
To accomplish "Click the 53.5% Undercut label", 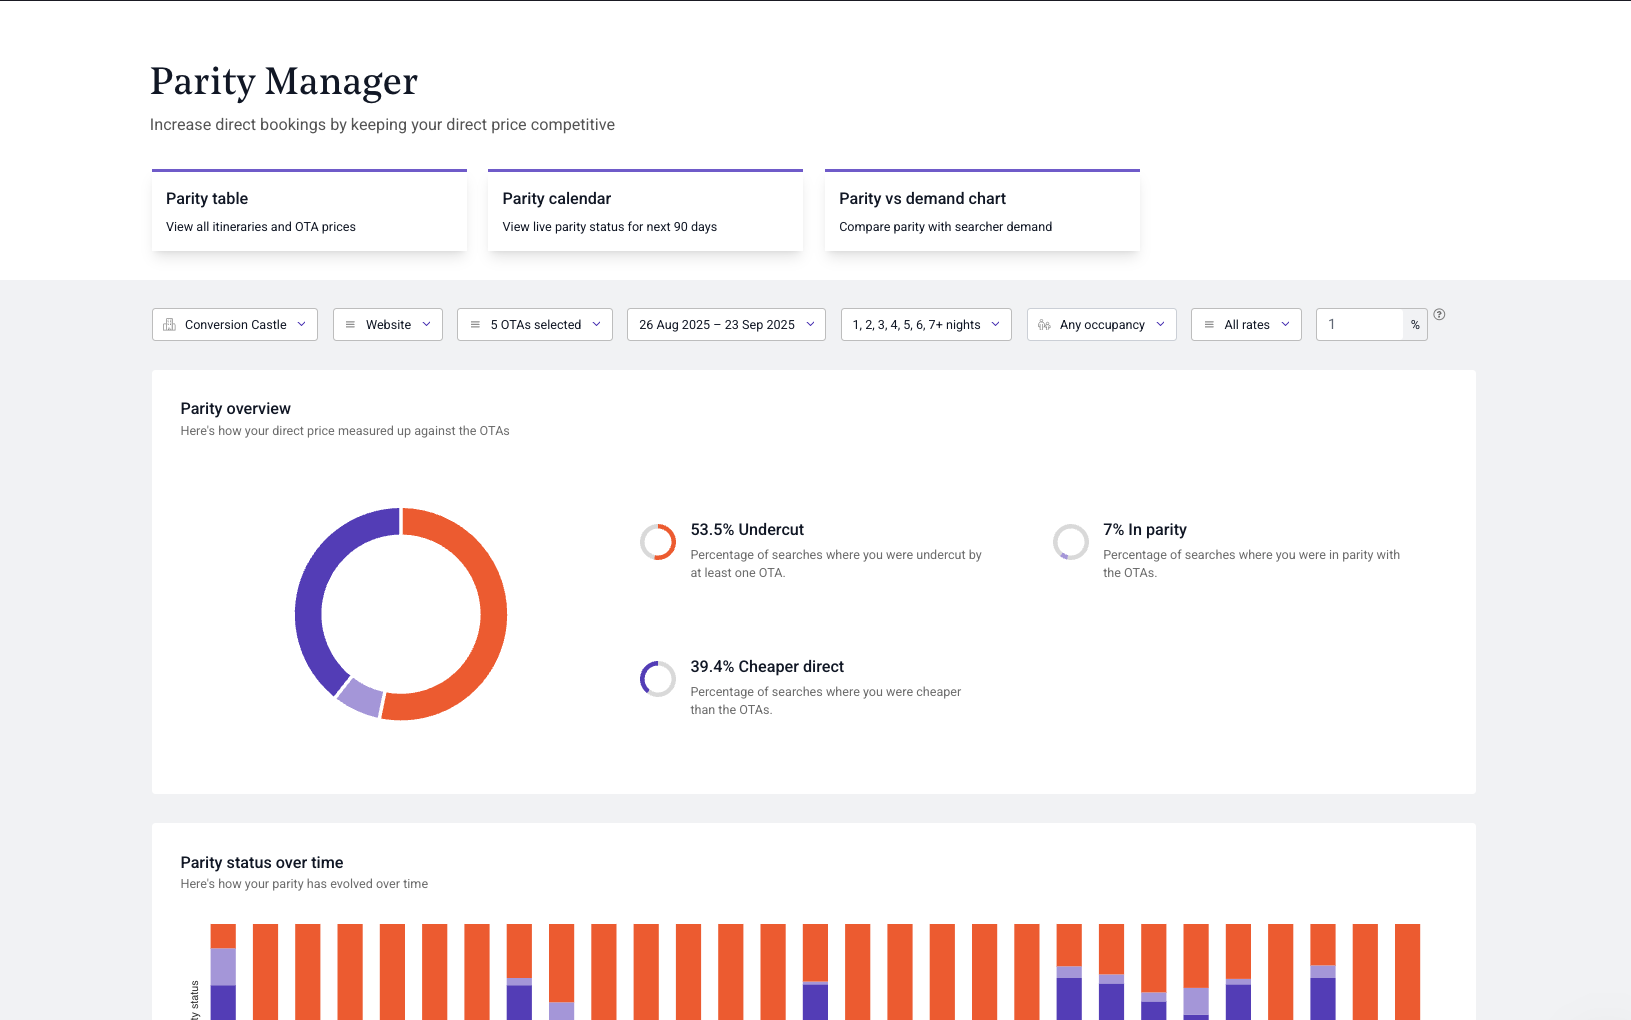I will 747,530.
